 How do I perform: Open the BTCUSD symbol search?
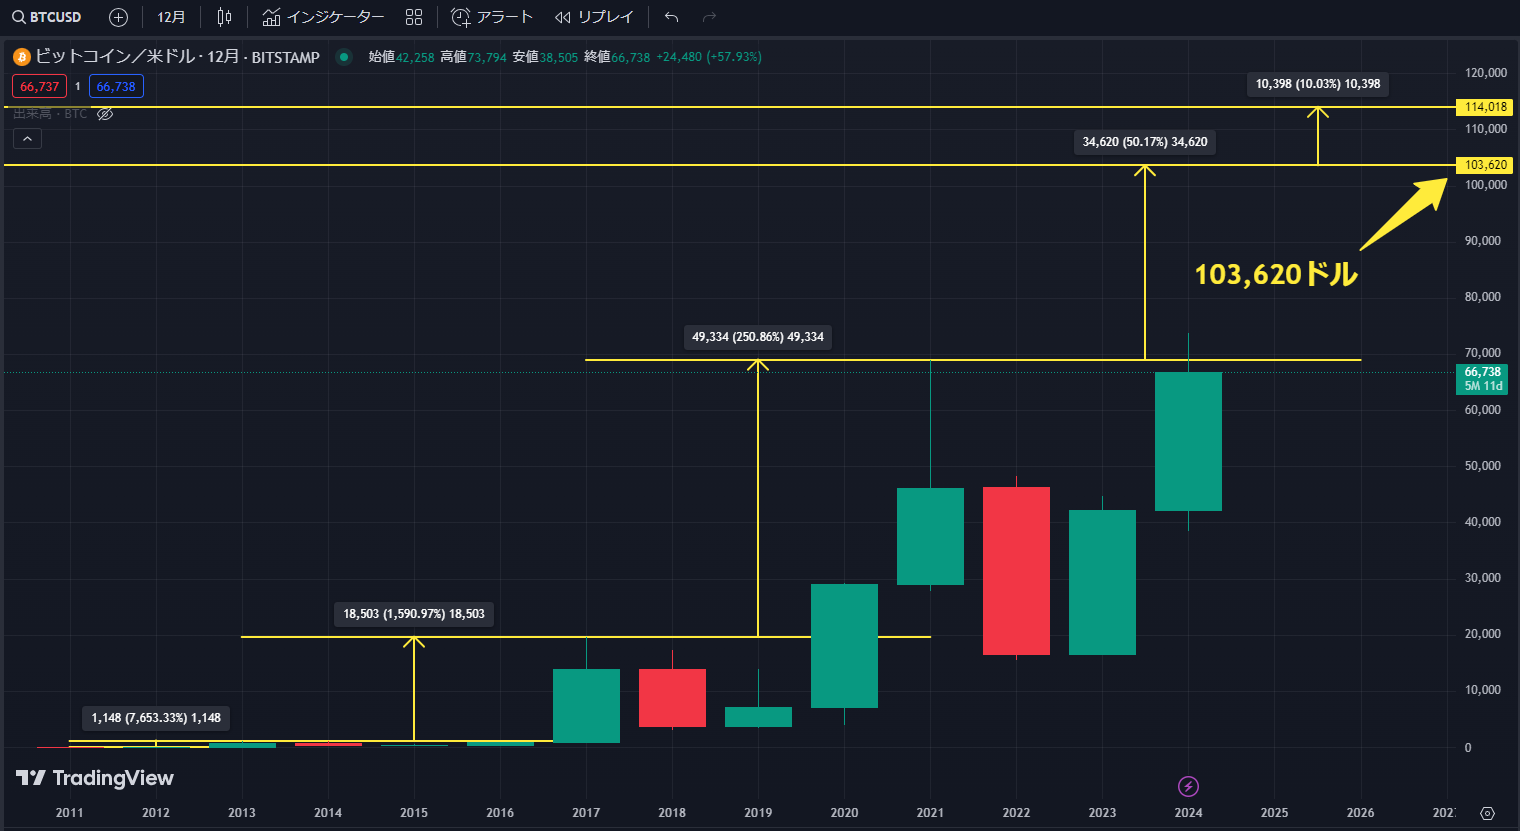tap(47, 17)
